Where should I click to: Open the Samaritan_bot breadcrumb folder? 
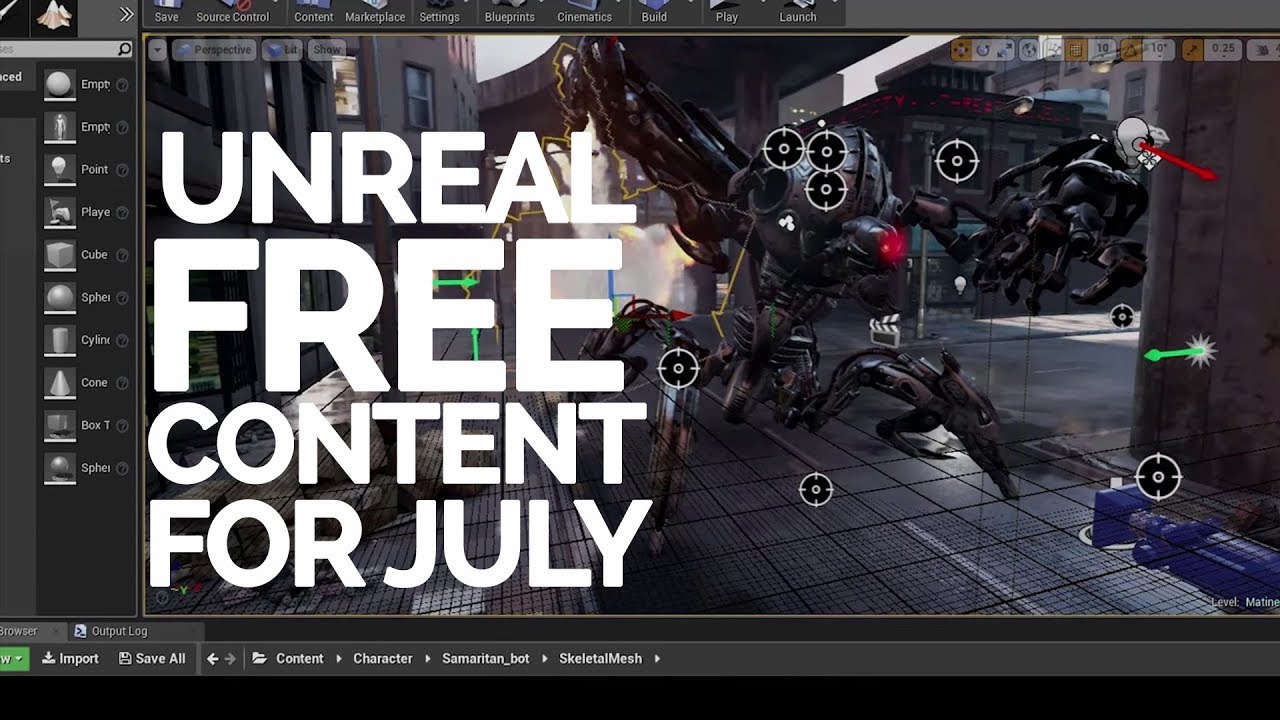coord(485,658)
